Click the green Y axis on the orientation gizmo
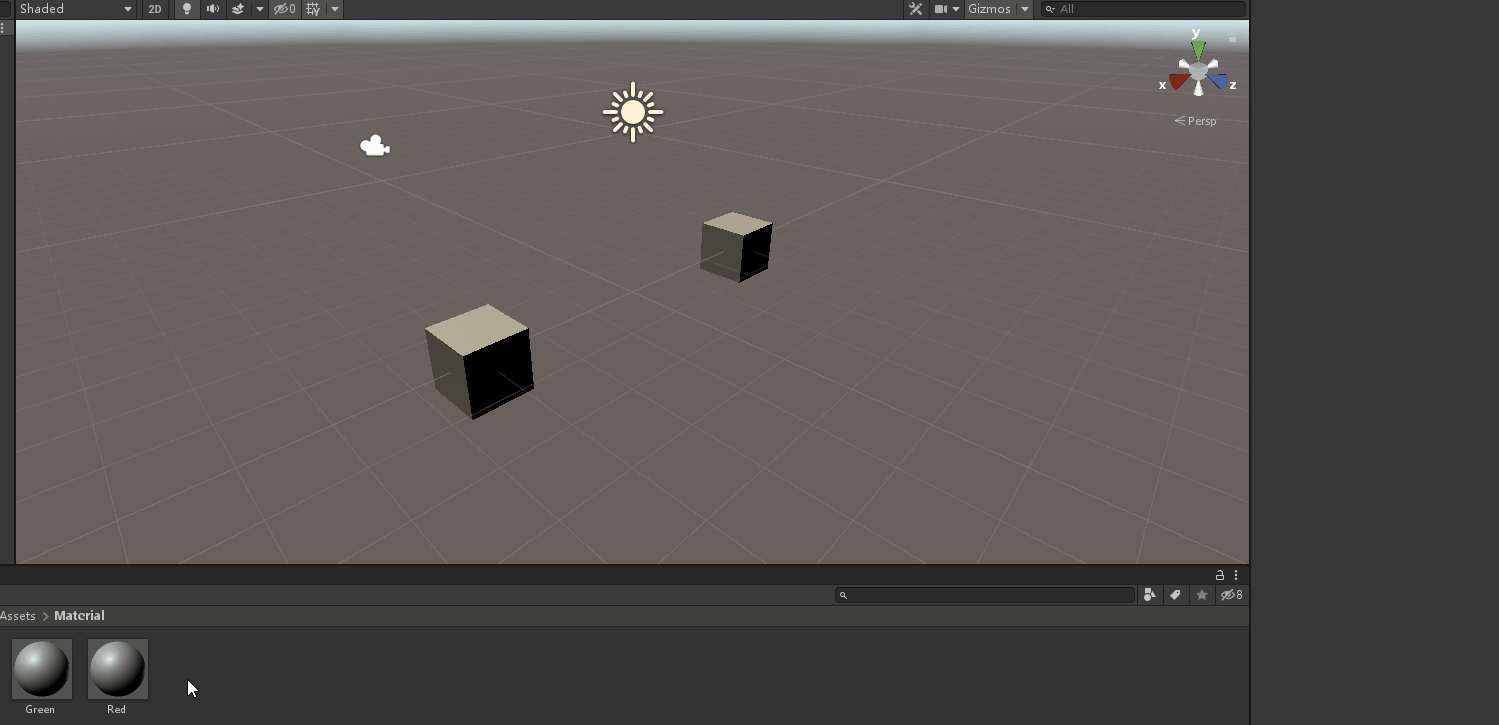The height and width of the screenshot is (725, 1499). (x=1198, y=48)
